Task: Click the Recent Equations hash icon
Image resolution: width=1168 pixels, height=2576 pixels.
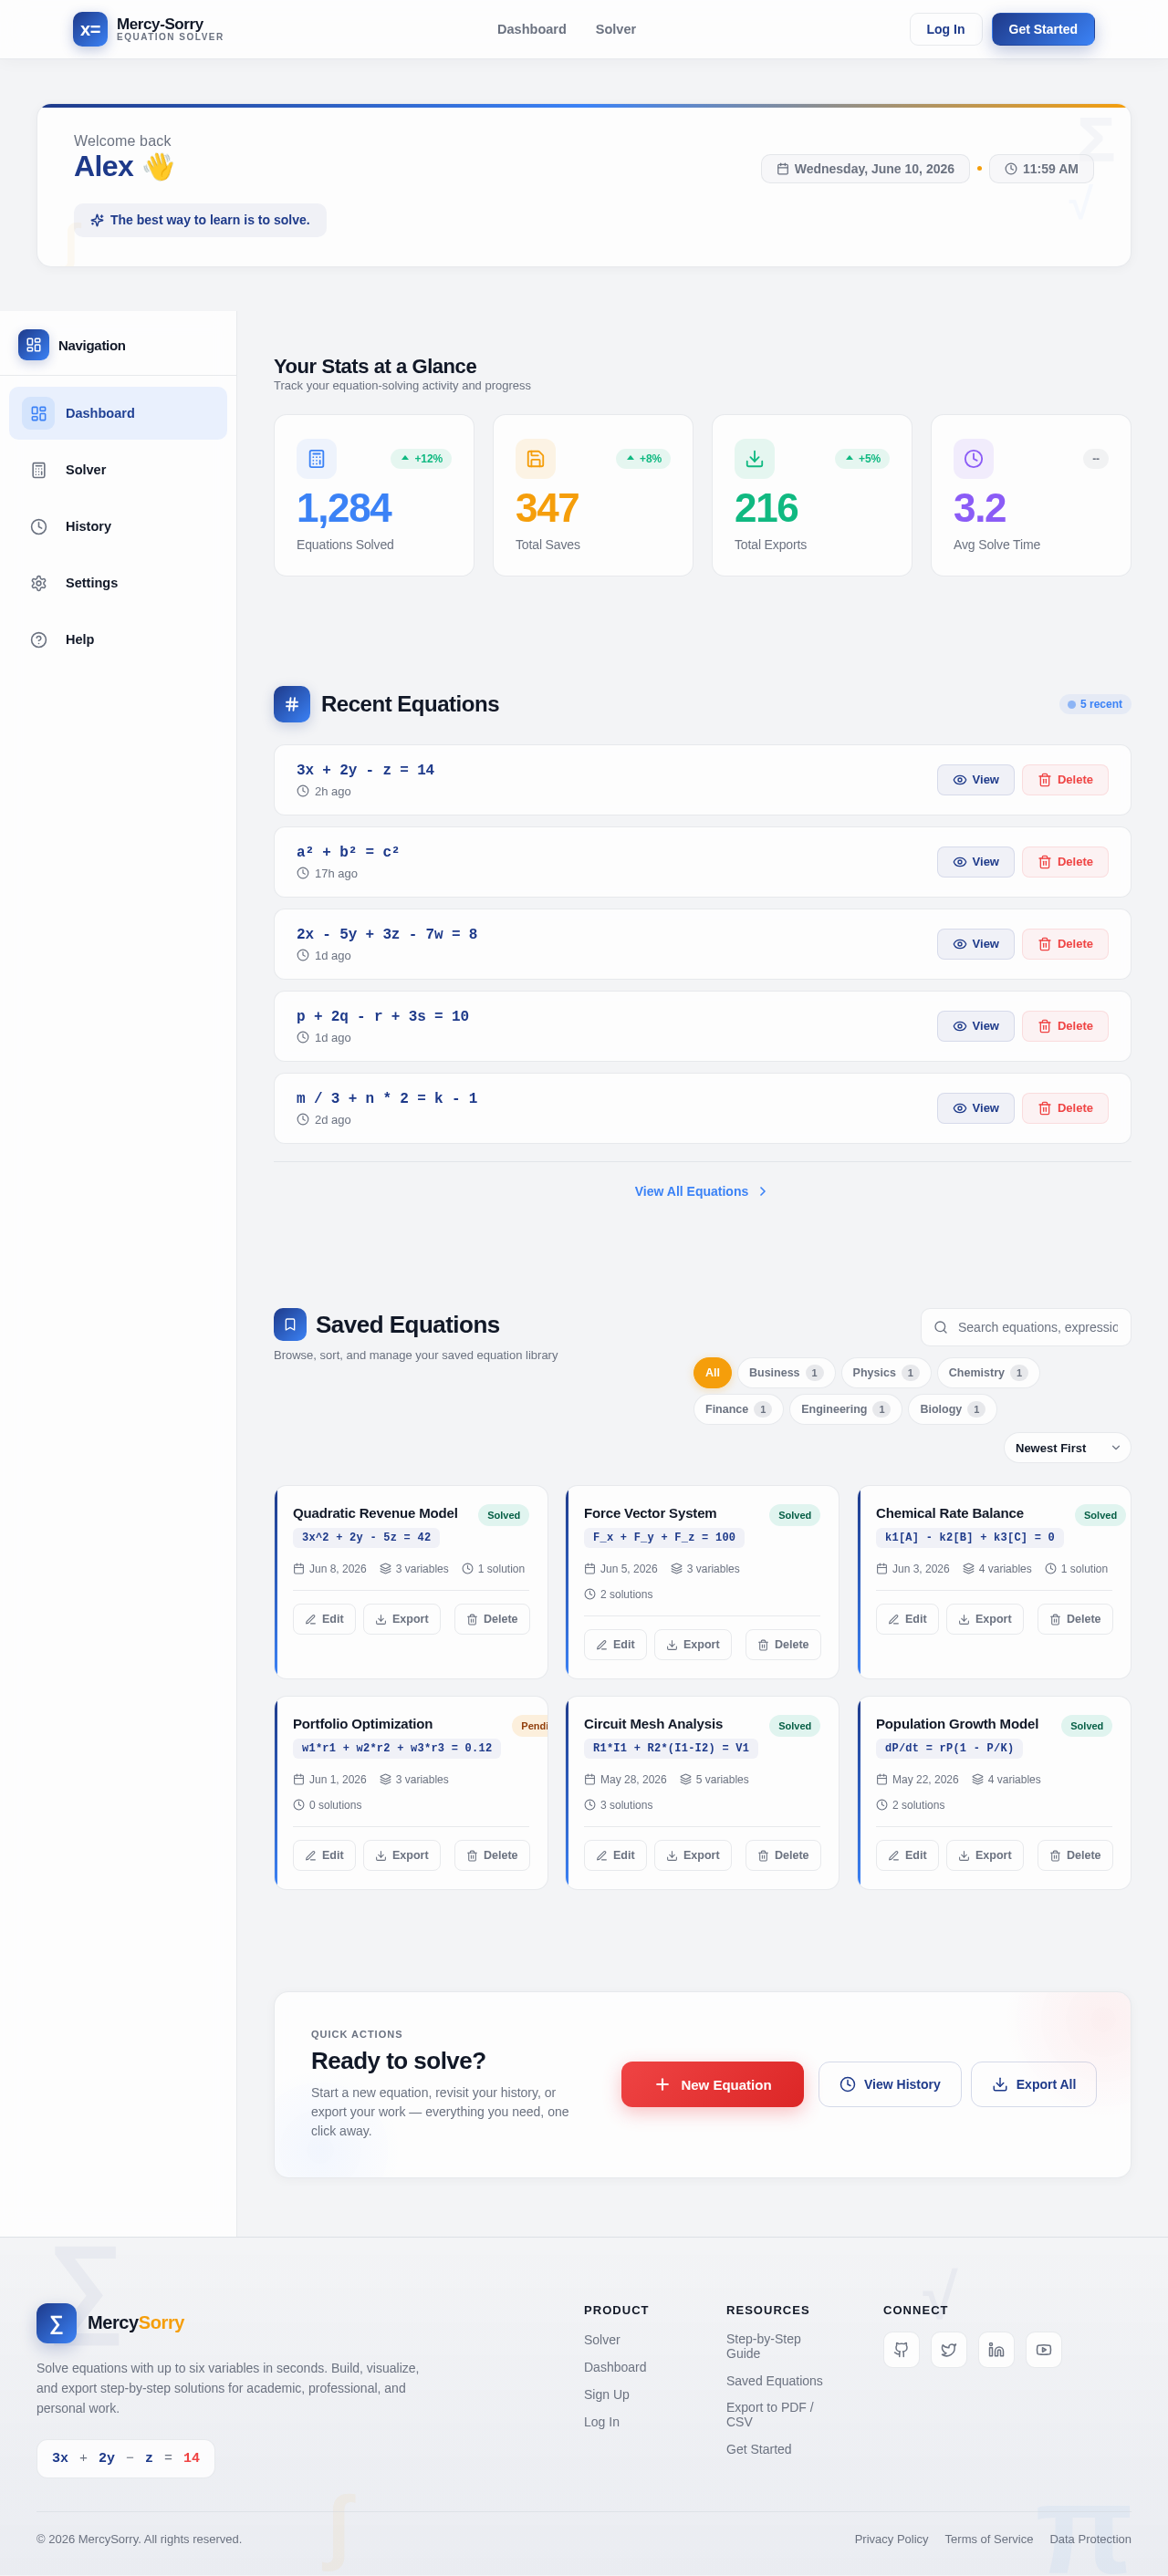Action: [x=292, y=704]
